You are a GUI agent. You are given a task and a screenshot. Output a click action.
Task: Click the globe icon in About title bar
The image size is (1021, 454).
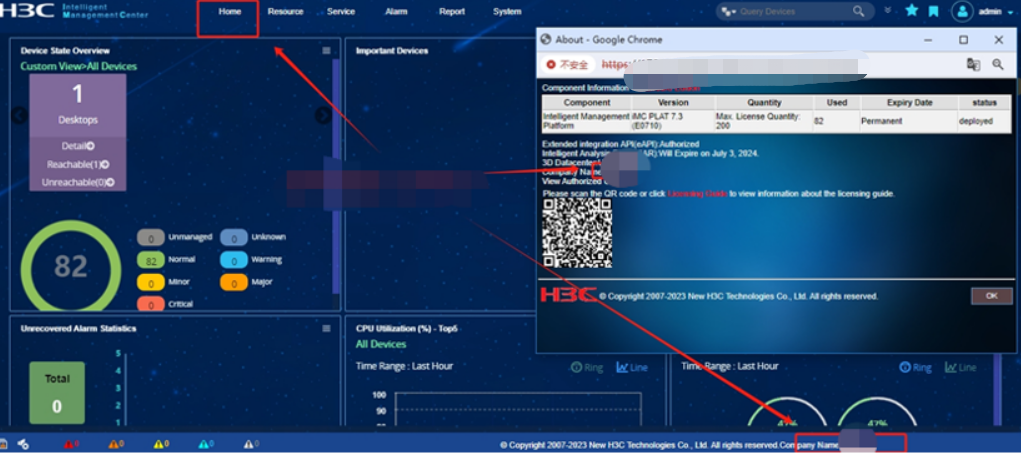point(546,40)
